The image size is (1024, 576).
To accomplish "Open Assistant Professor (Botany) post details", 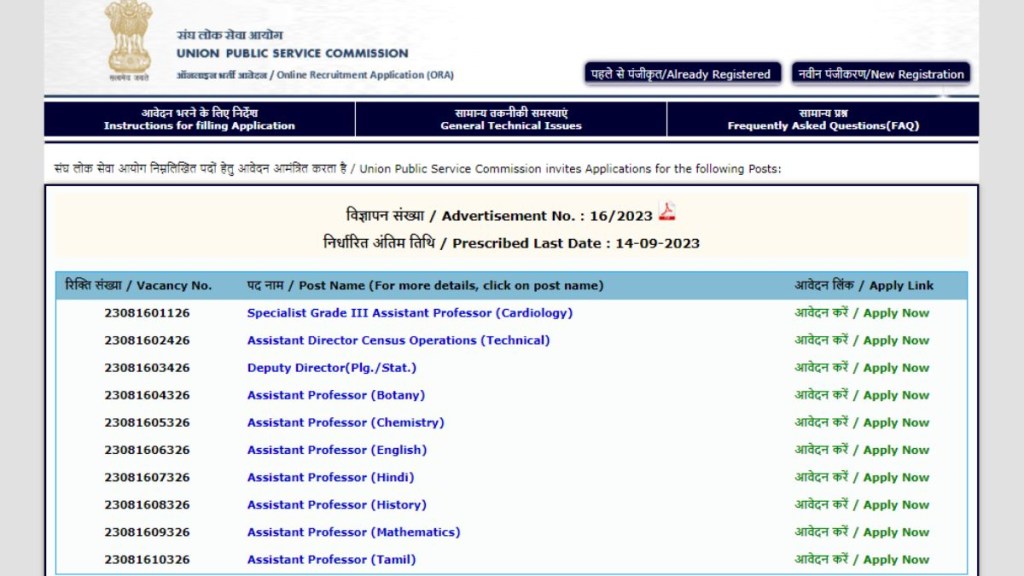I will [336, 395].
